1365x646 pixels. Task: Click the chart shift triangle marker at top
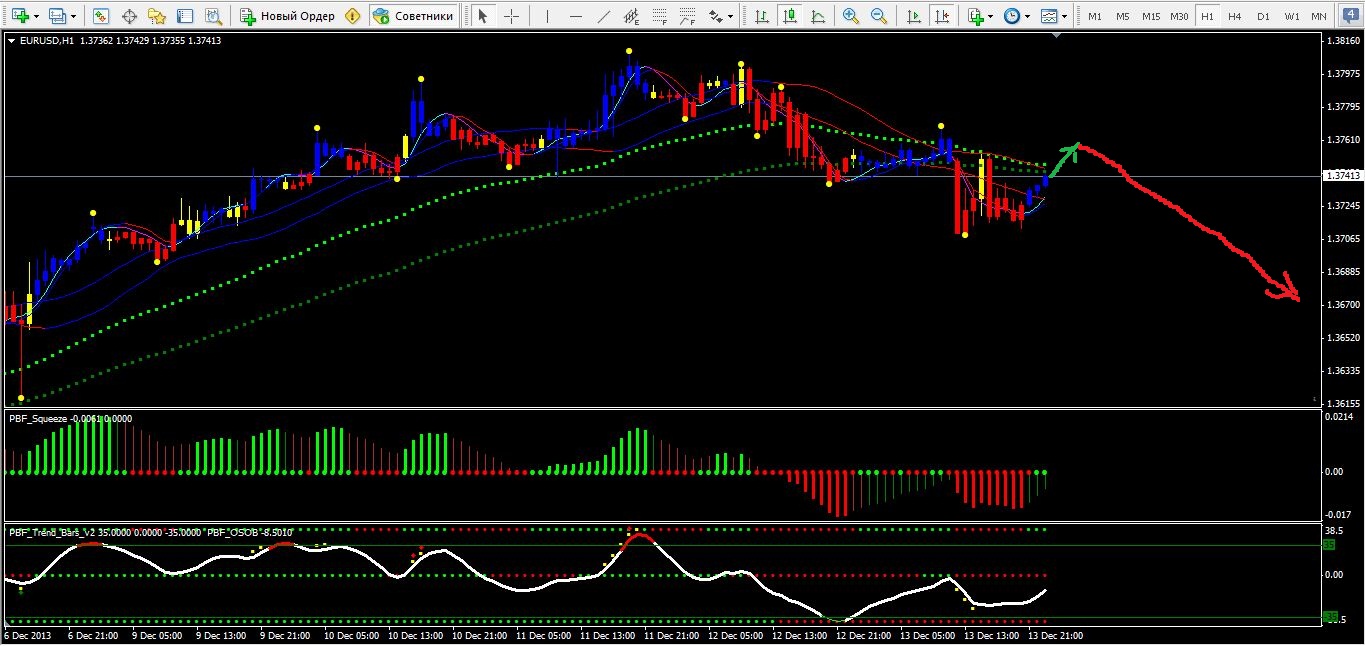1057,35
